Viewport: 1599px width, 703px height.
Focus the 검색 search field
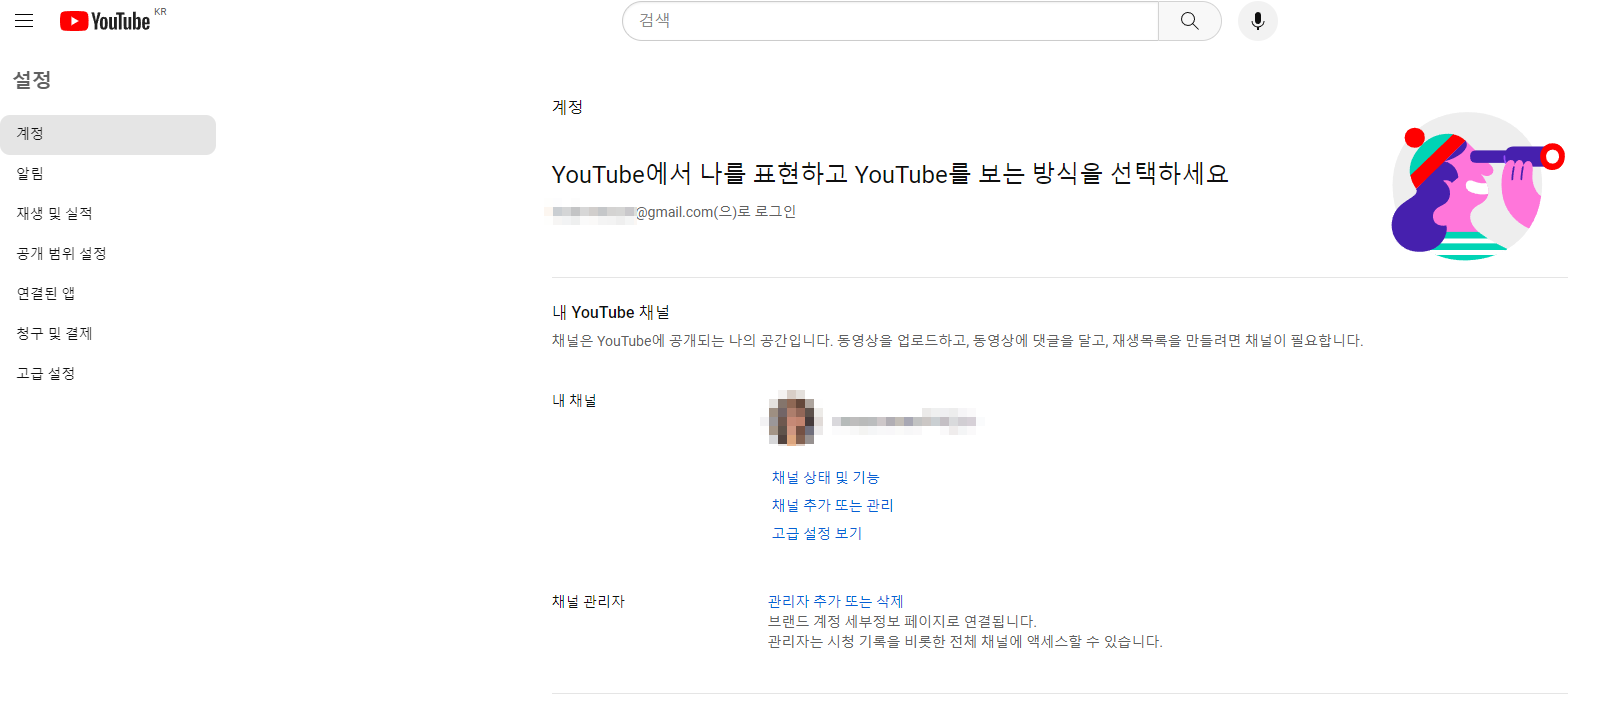[890, 21]
